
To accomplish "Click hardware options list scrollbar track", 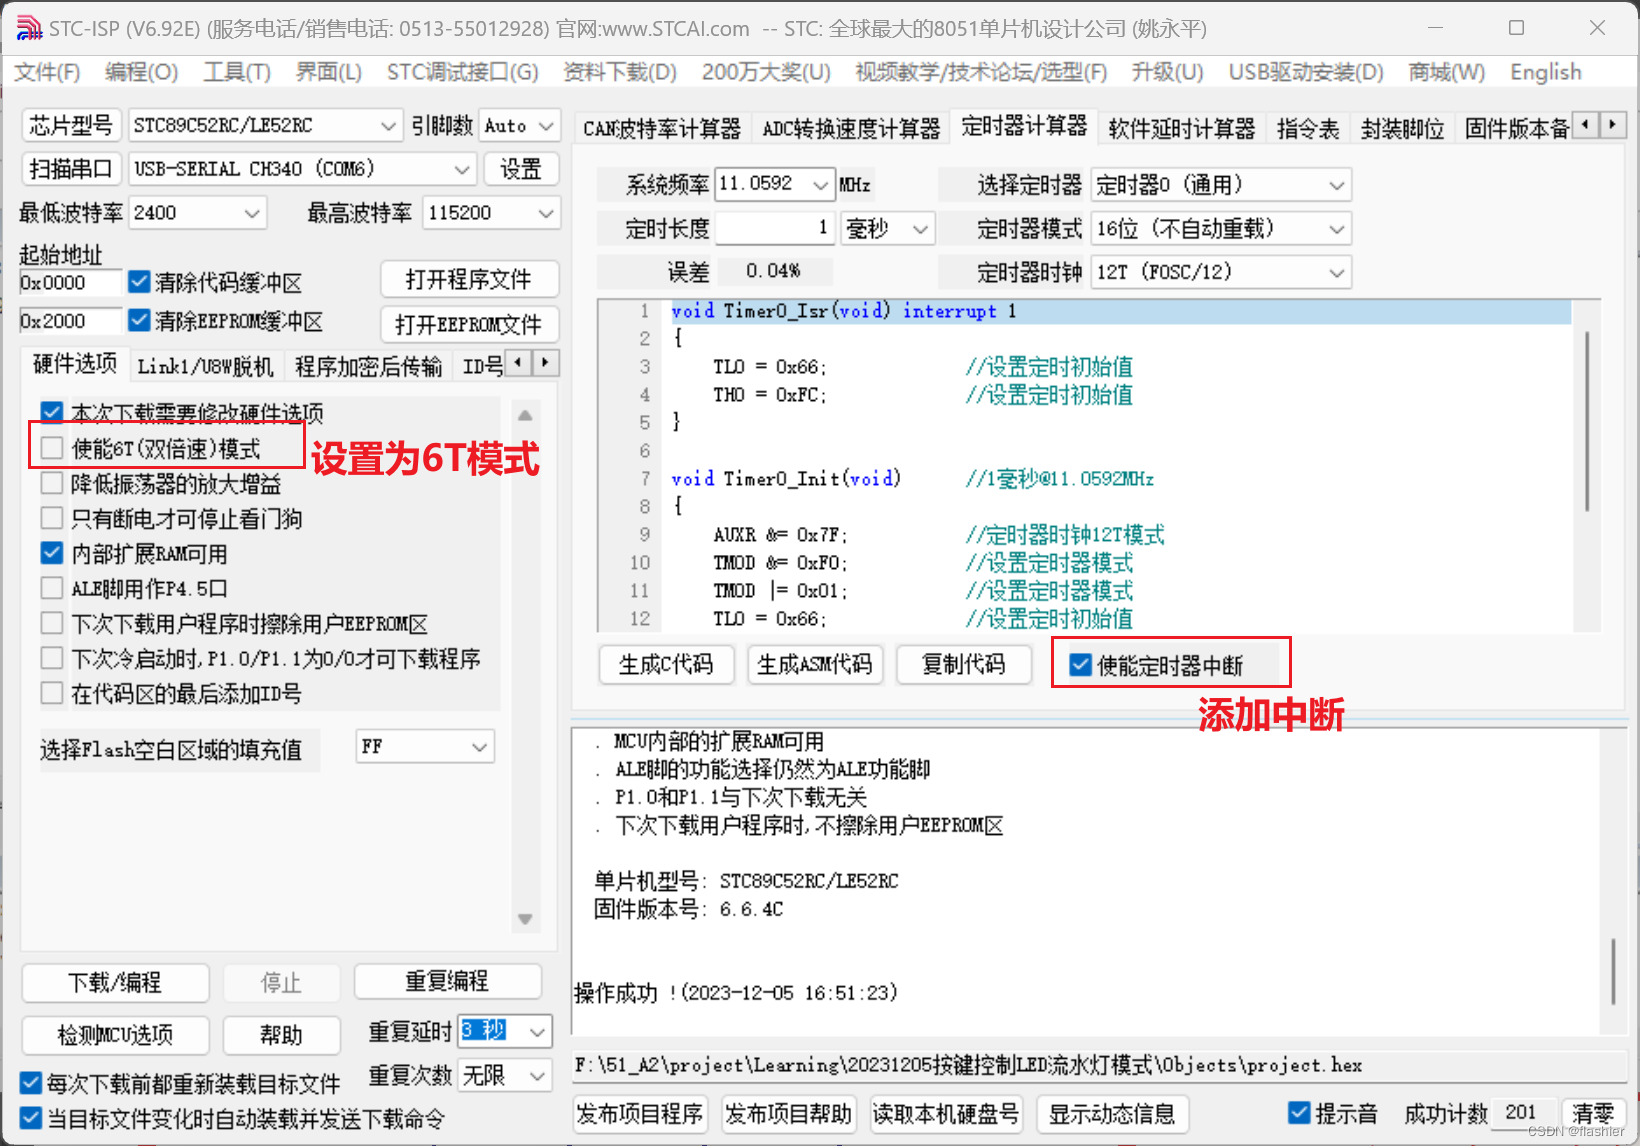I will [x=525, y=667].
